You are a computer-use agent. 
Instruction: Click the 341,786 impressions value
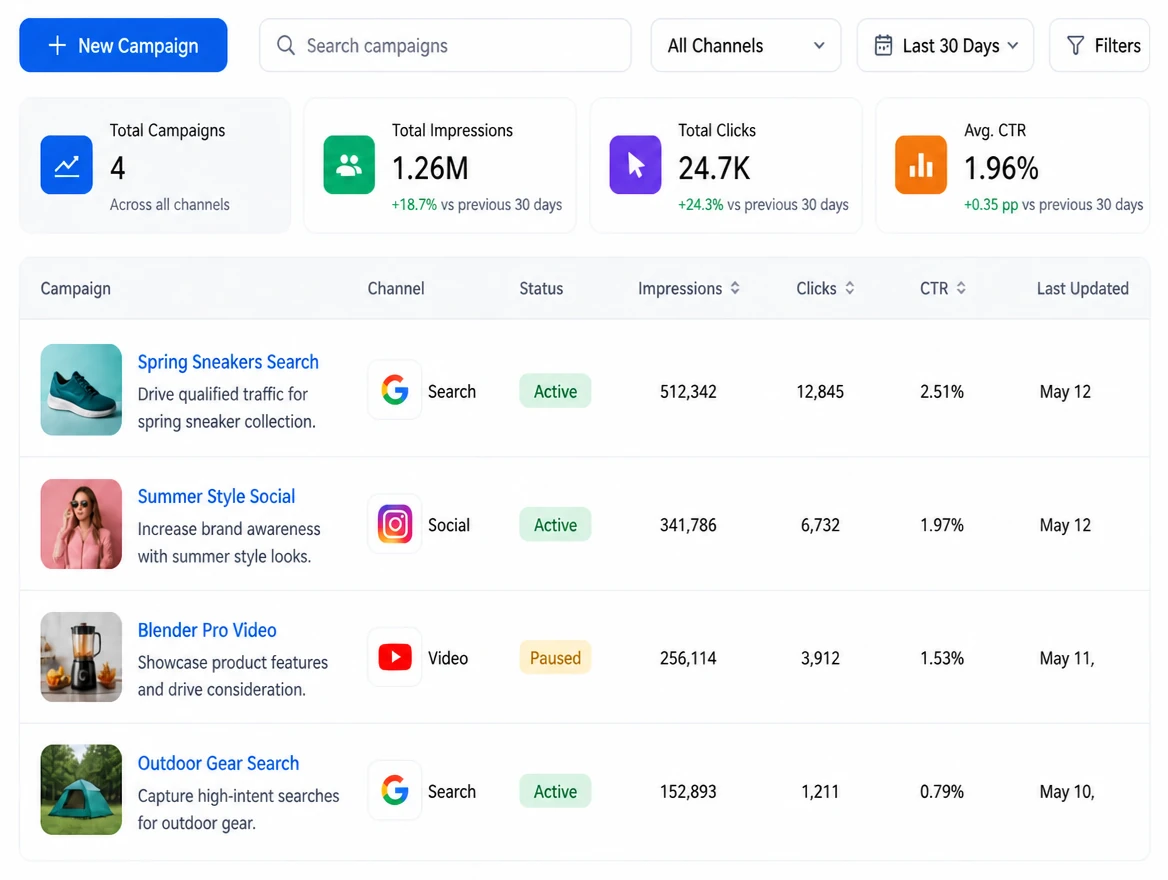[688, 525]
